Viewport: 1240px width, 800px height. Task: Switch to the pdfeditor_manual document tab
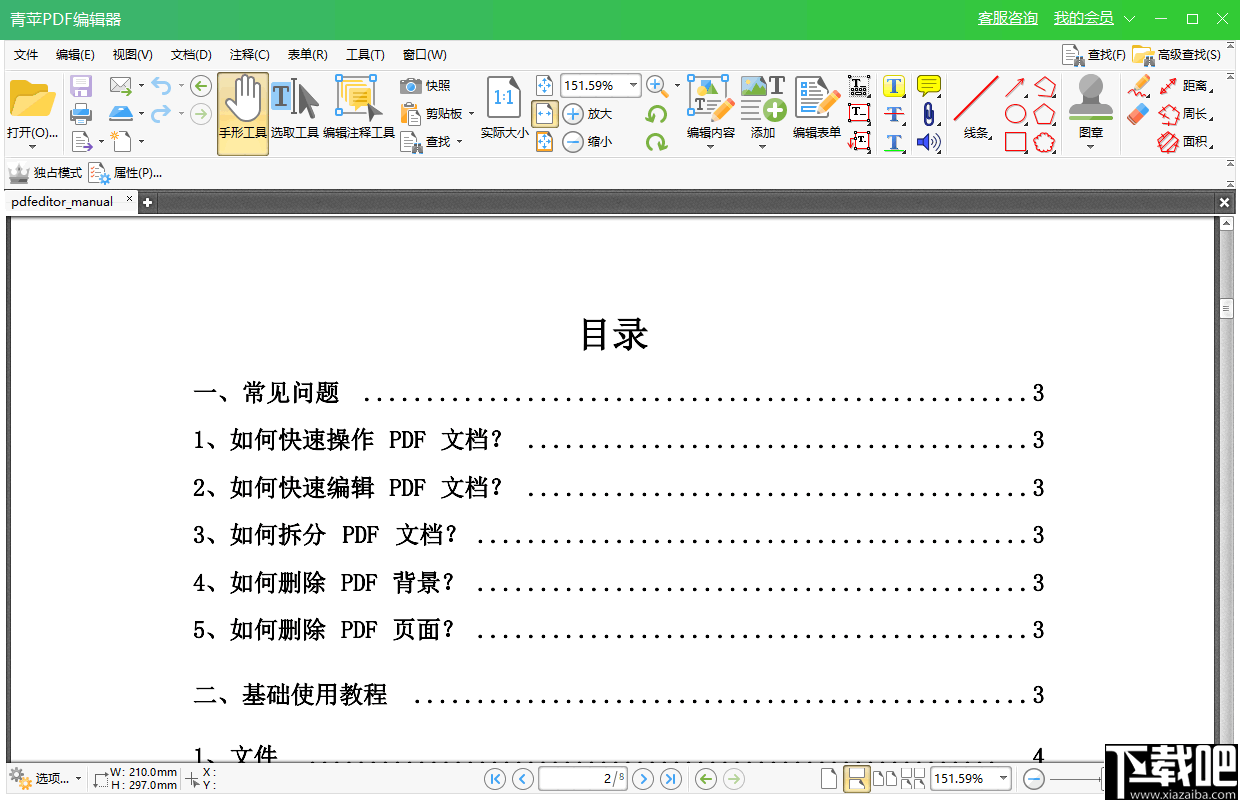[60, 201]
